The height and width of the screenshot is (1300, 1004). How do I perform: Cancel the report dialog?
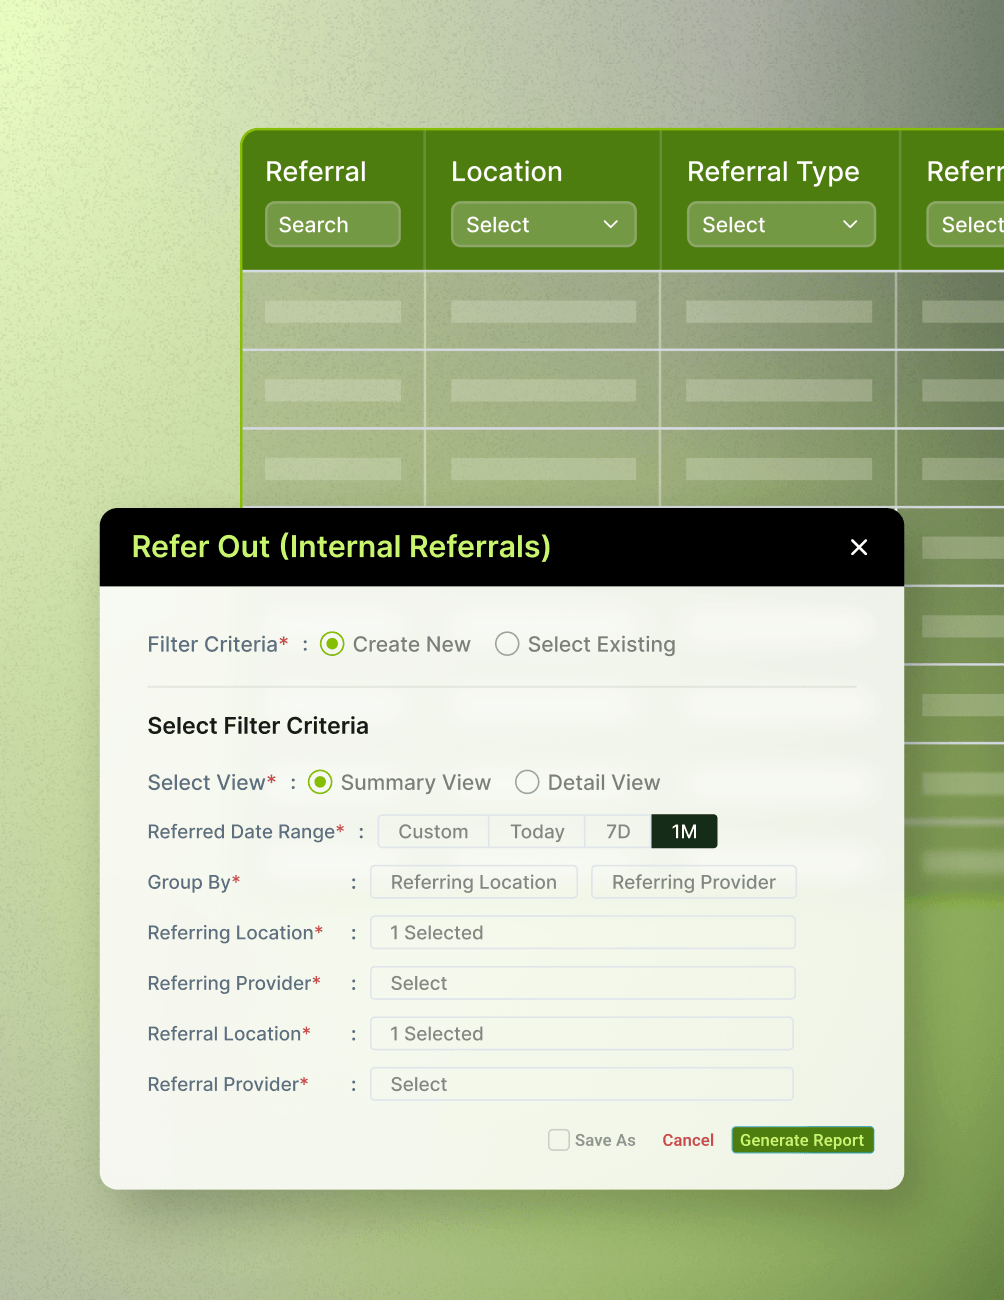688,1140
